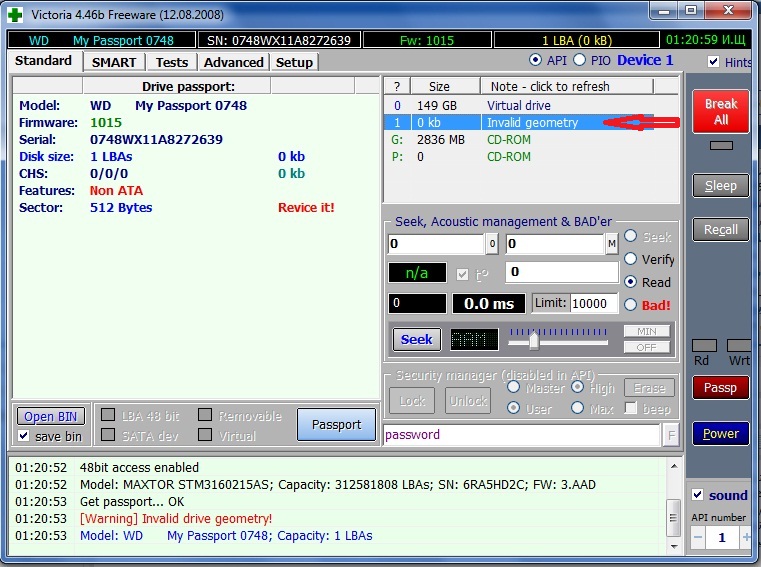Select the Bad! radio option

pos(630,304)
